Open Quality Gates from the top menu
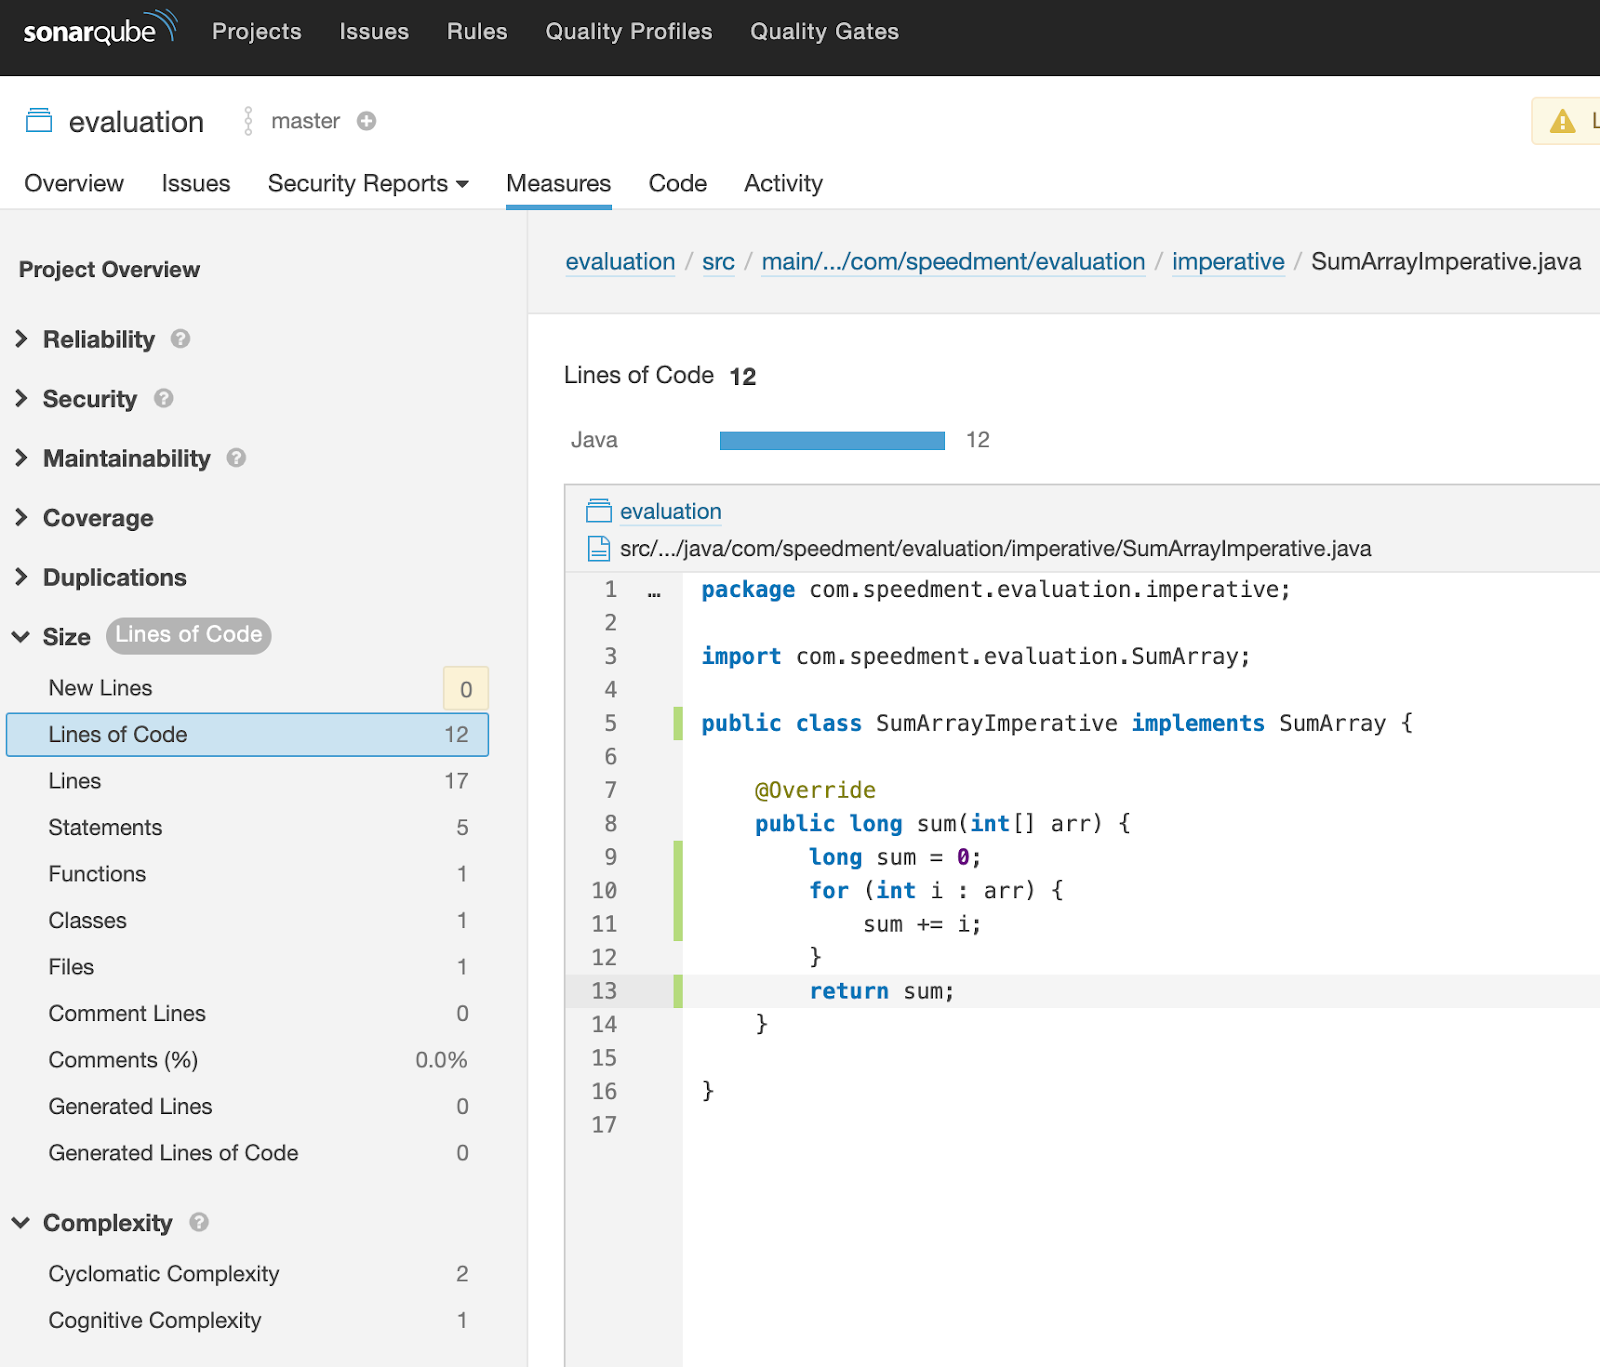1600x1367 pixels. click(824, 31)
